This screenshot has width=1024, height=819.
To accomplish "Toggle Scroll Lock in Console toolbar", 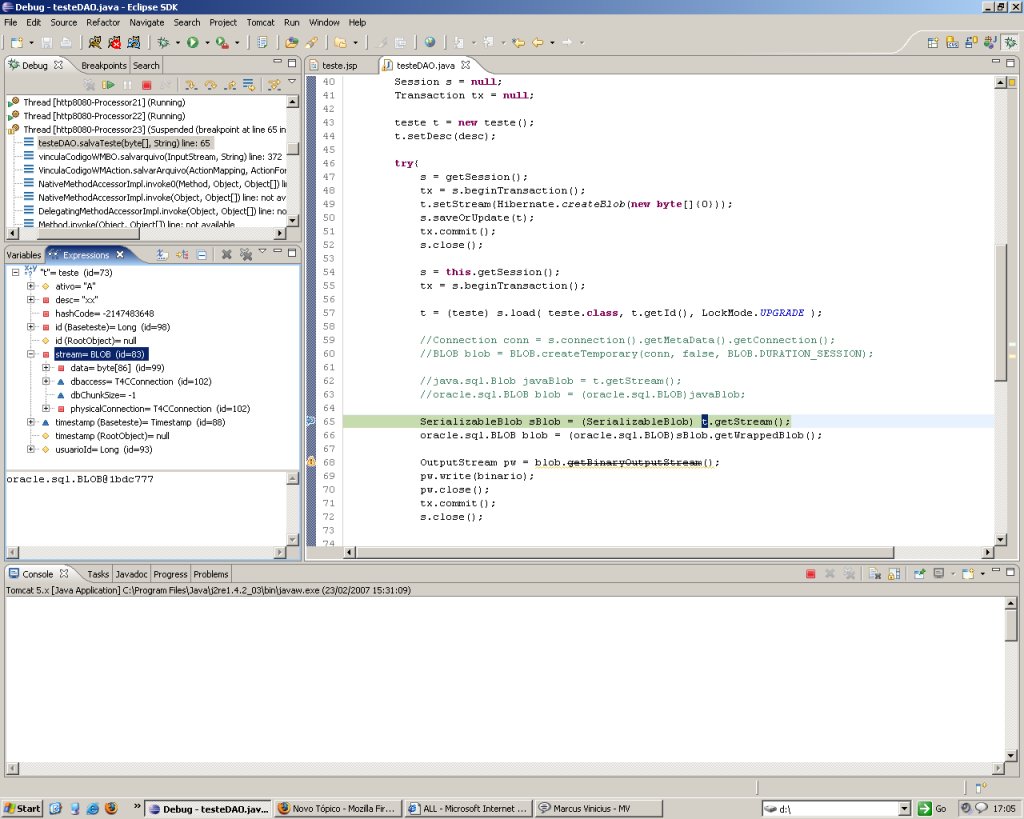I will 894,574.
